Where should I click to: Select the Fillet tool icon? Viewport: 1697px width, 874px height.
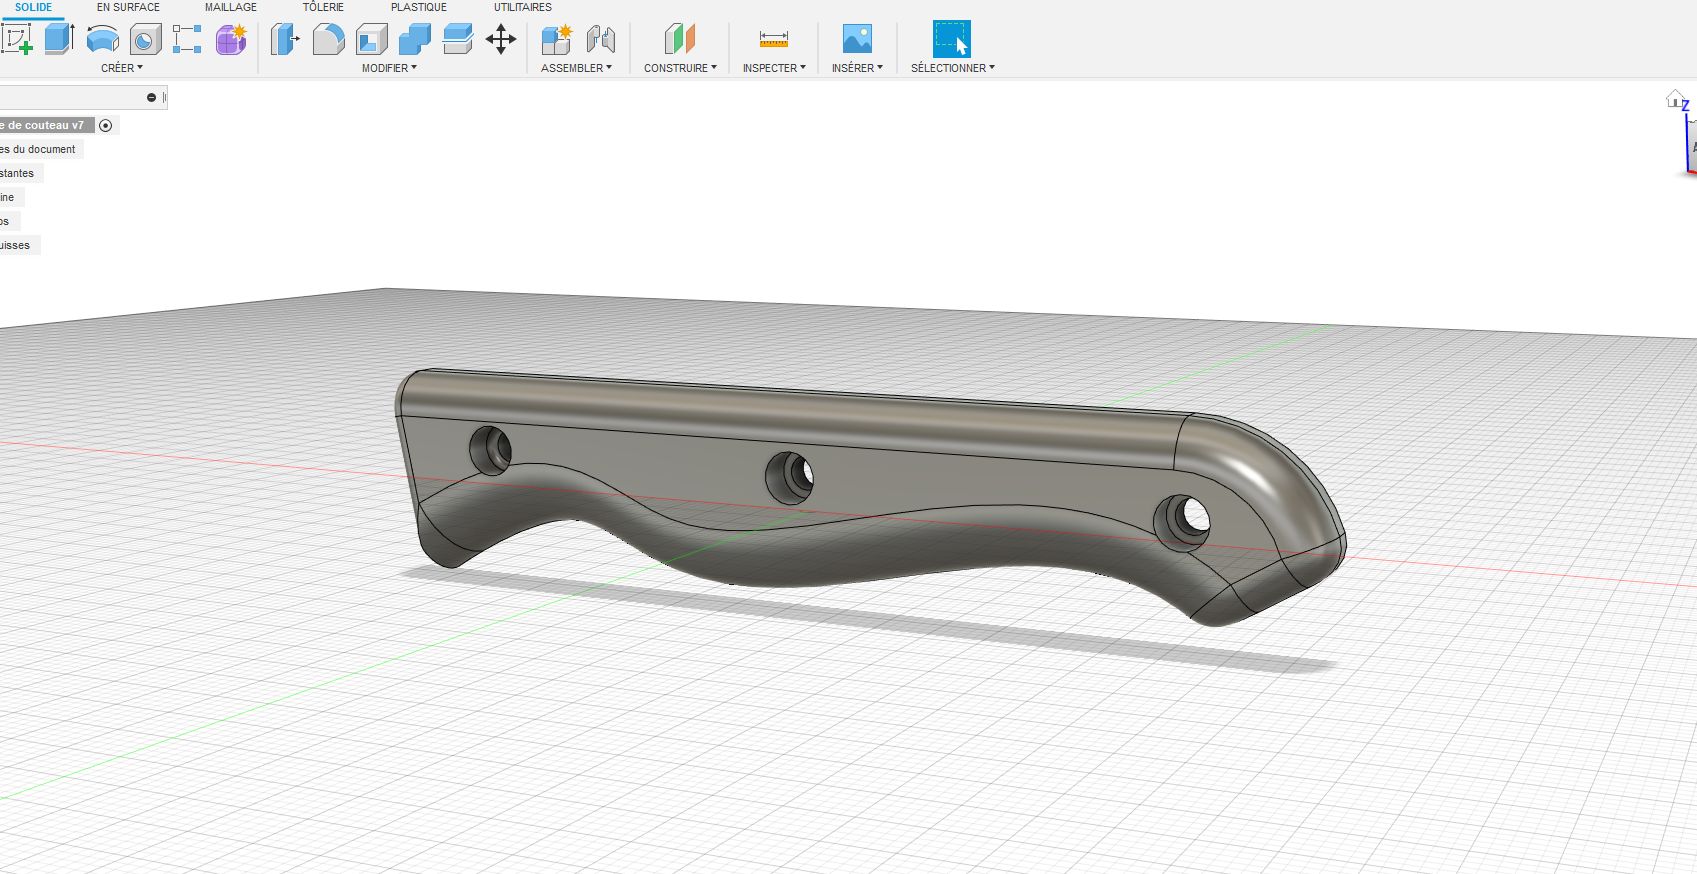328,39
